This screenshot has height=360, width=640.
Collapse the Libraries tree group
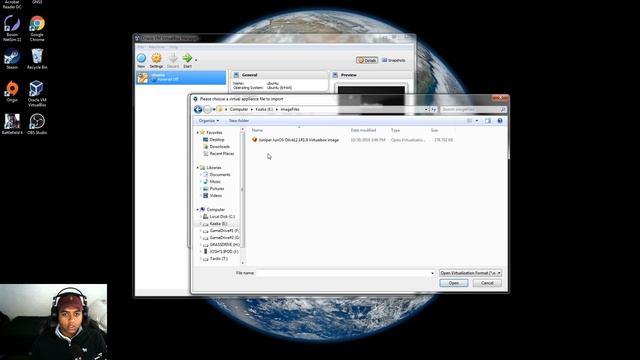coord(198,168)
